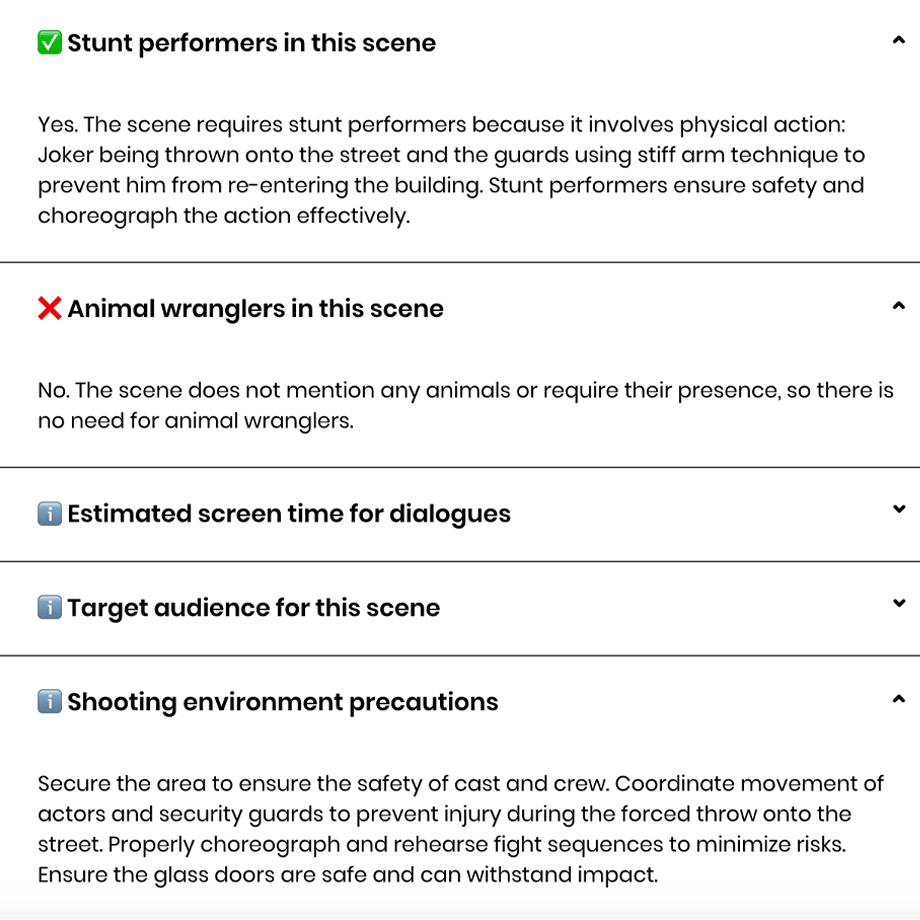Viewport: 920px width, 920px height.
Task: Click the word 'Yes.' starting the stunt answer
Action: pyautogui.click(x=57, y=124)
